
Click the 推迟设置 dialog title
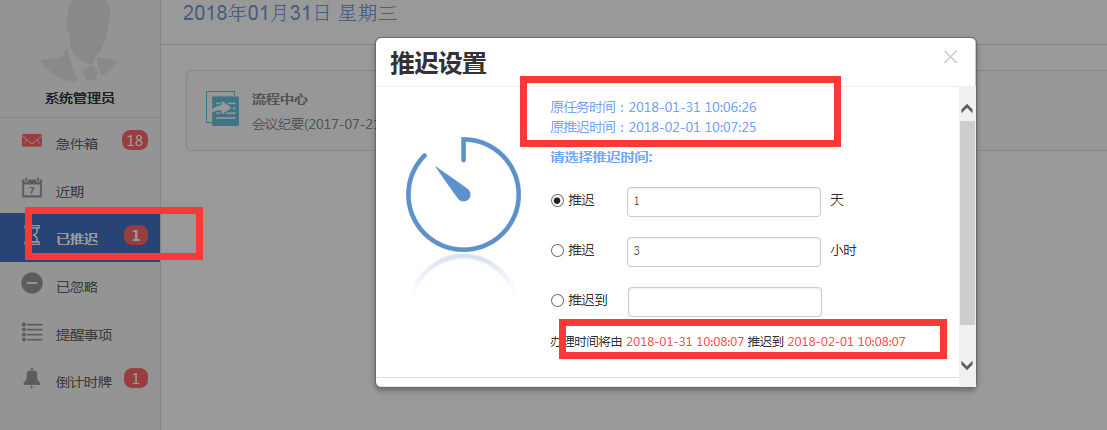click(x=438, y=63)
